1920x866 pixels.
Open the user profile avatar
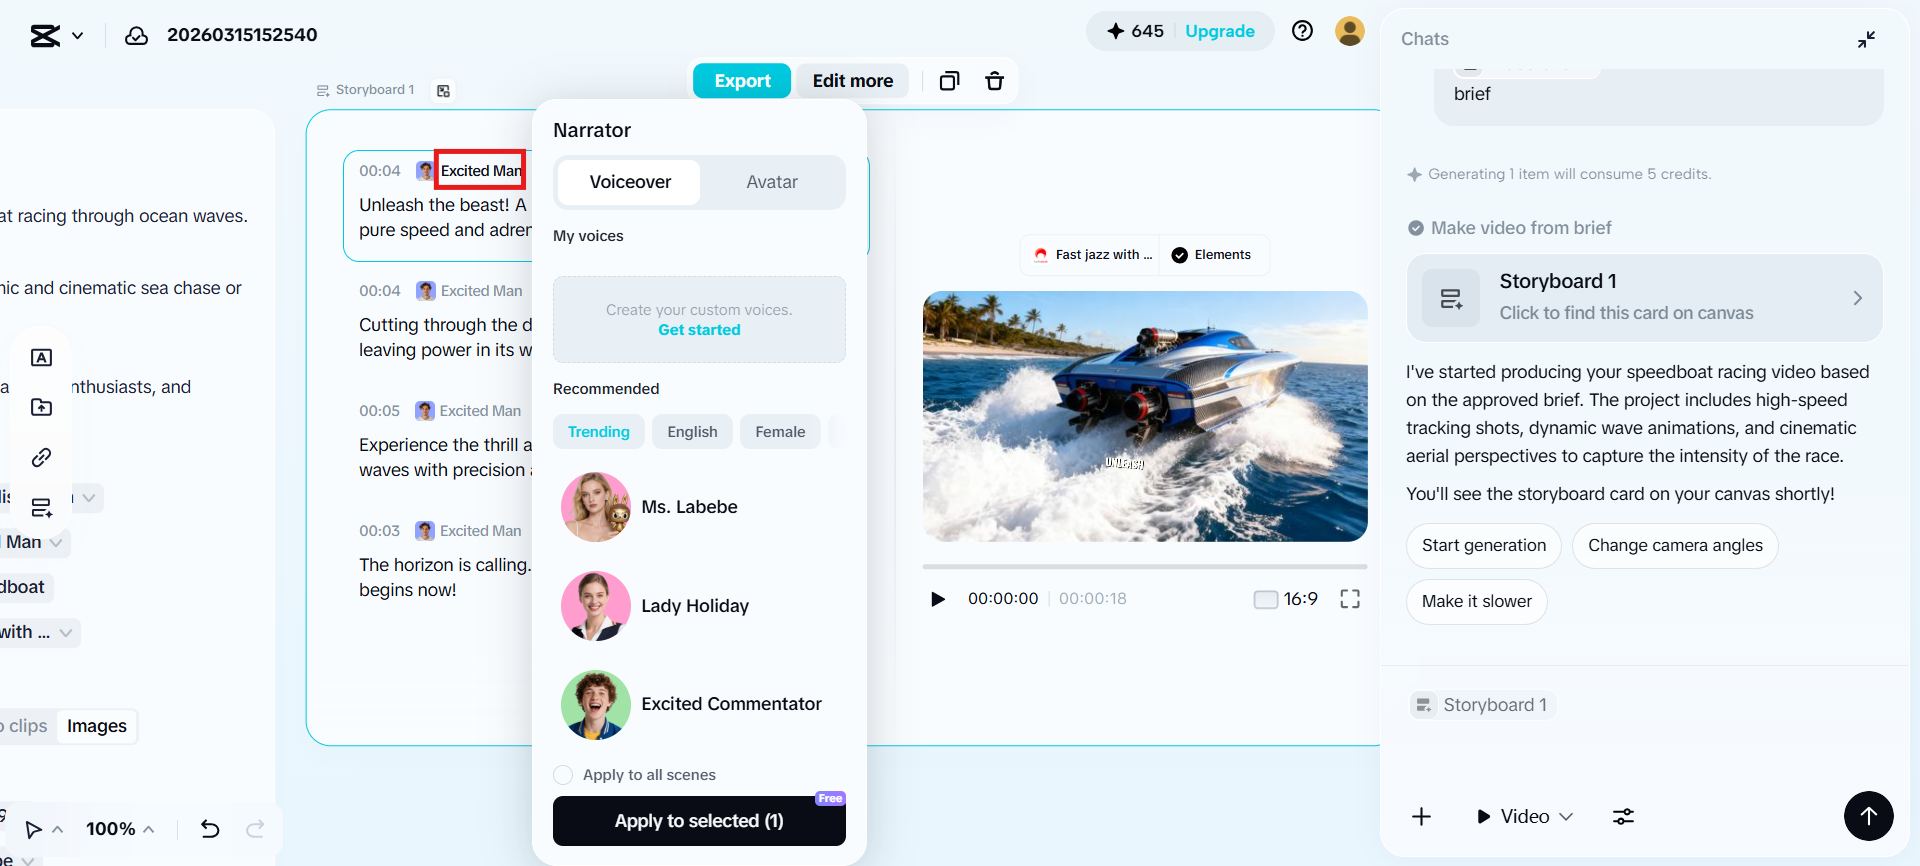tap(1350, 31)
